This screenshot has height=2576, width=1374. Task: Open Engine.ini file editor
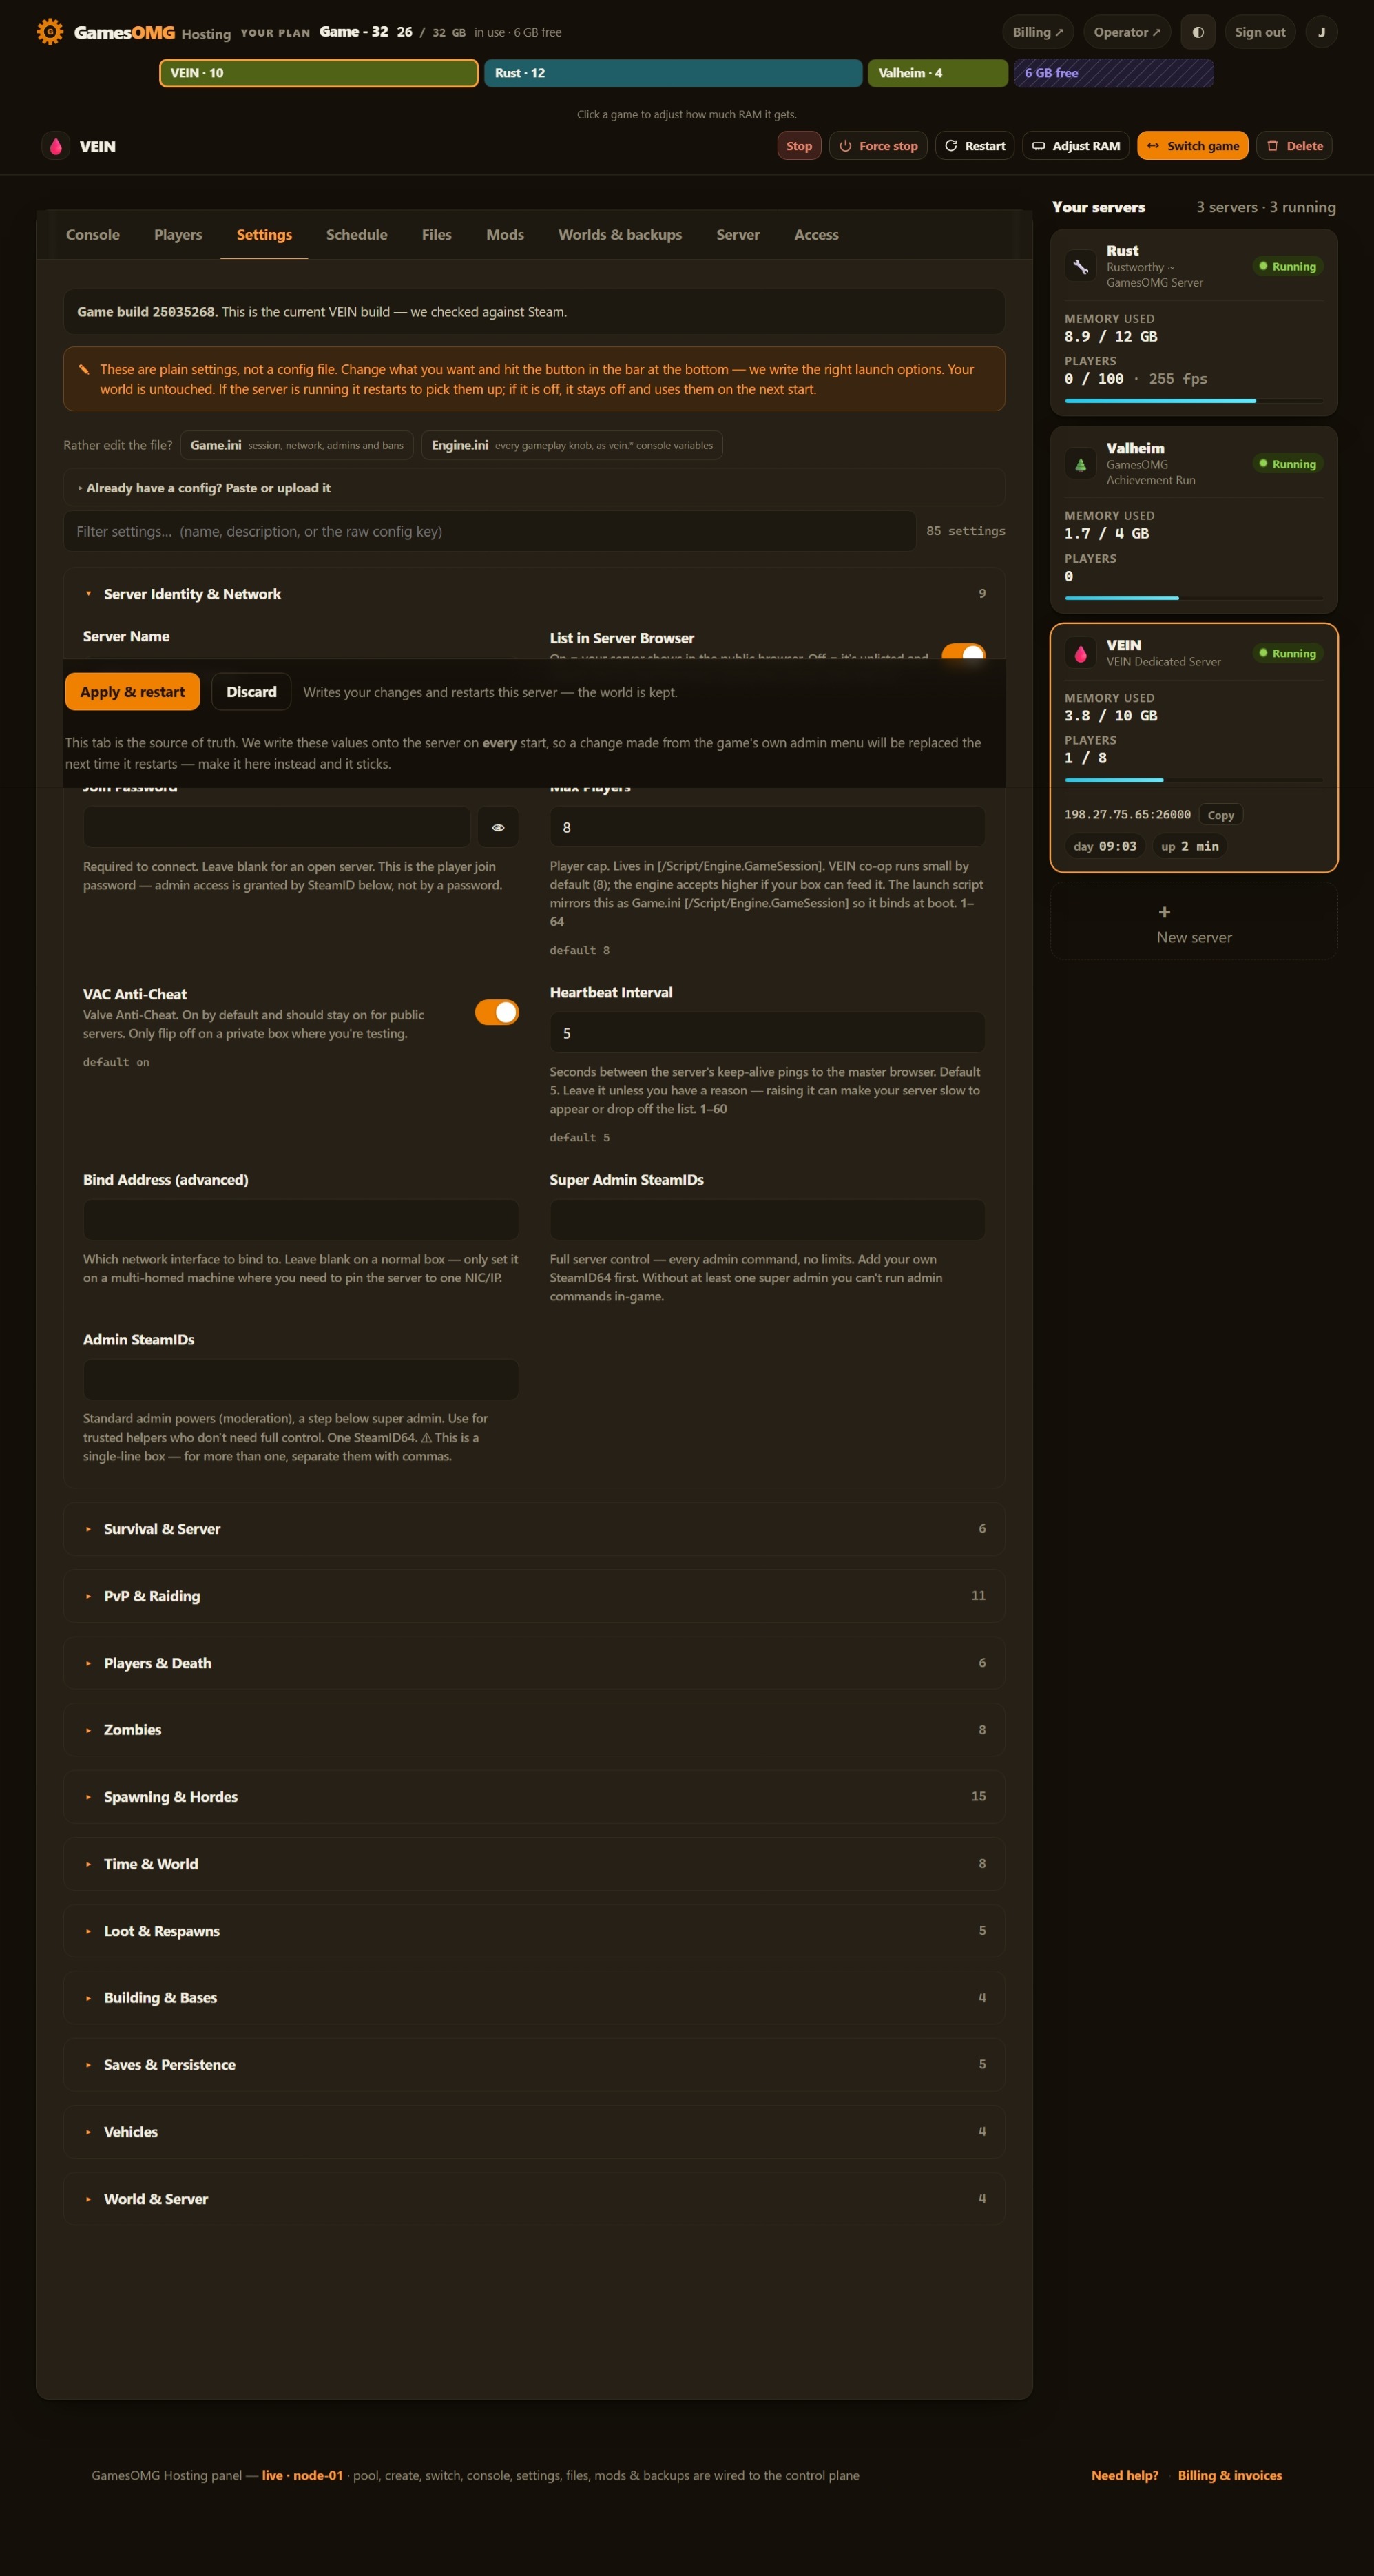coord(572,445)
